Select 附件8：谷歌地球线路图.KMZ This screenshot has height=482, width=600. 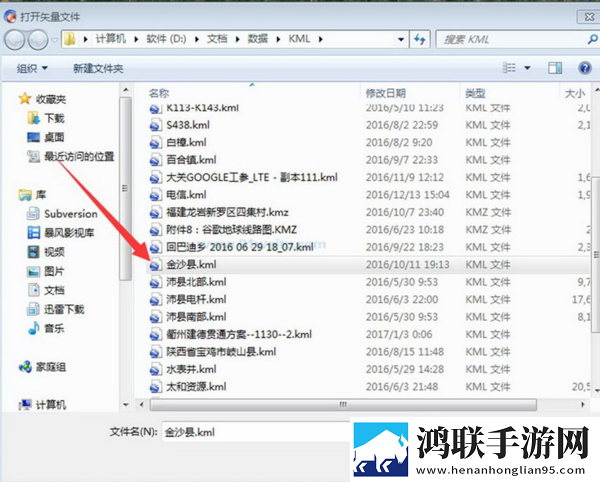tap(232, 230)
